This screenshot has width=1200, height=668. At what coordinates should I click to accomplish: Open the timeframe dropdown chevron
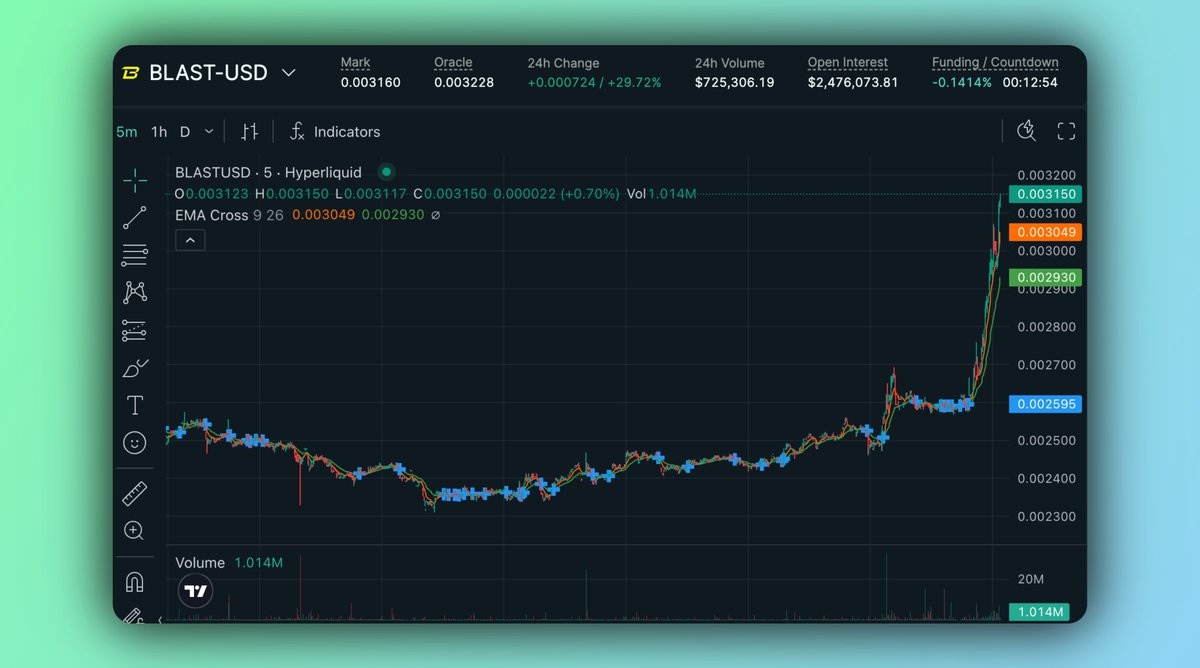click(x=209, y=132)
